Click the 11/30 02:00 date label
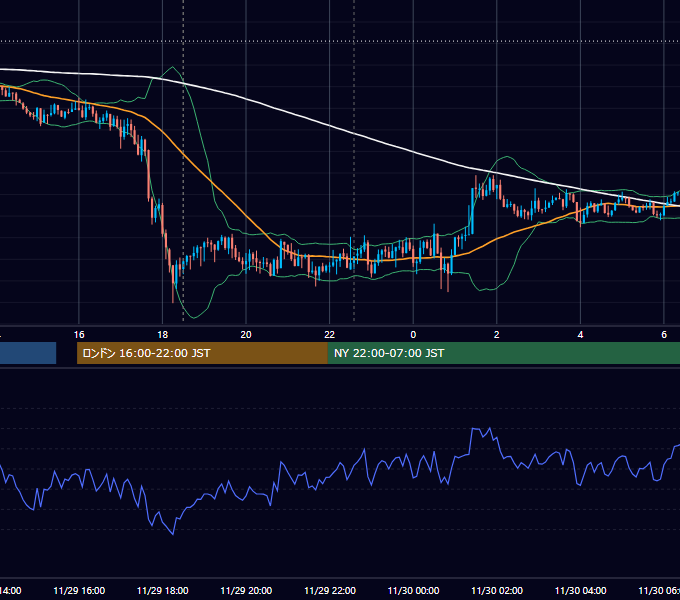Viewport: 680px width, 600px height. (x=497, y=590)
